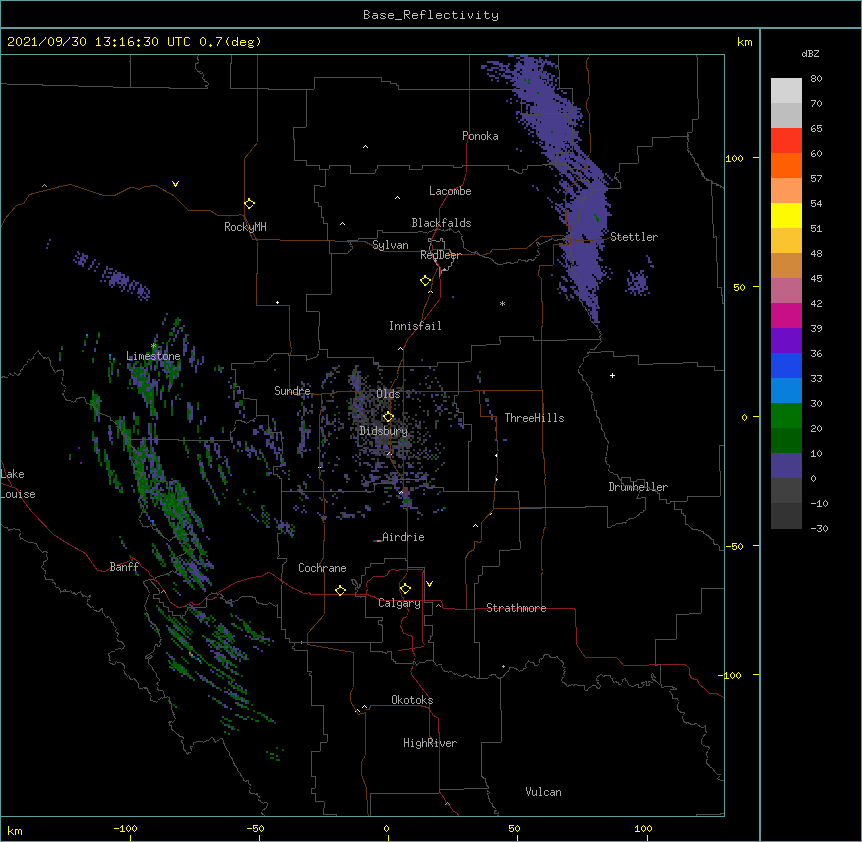Click the Banff label
This screenshot has width=862, height=842.
tap(124, 567)
